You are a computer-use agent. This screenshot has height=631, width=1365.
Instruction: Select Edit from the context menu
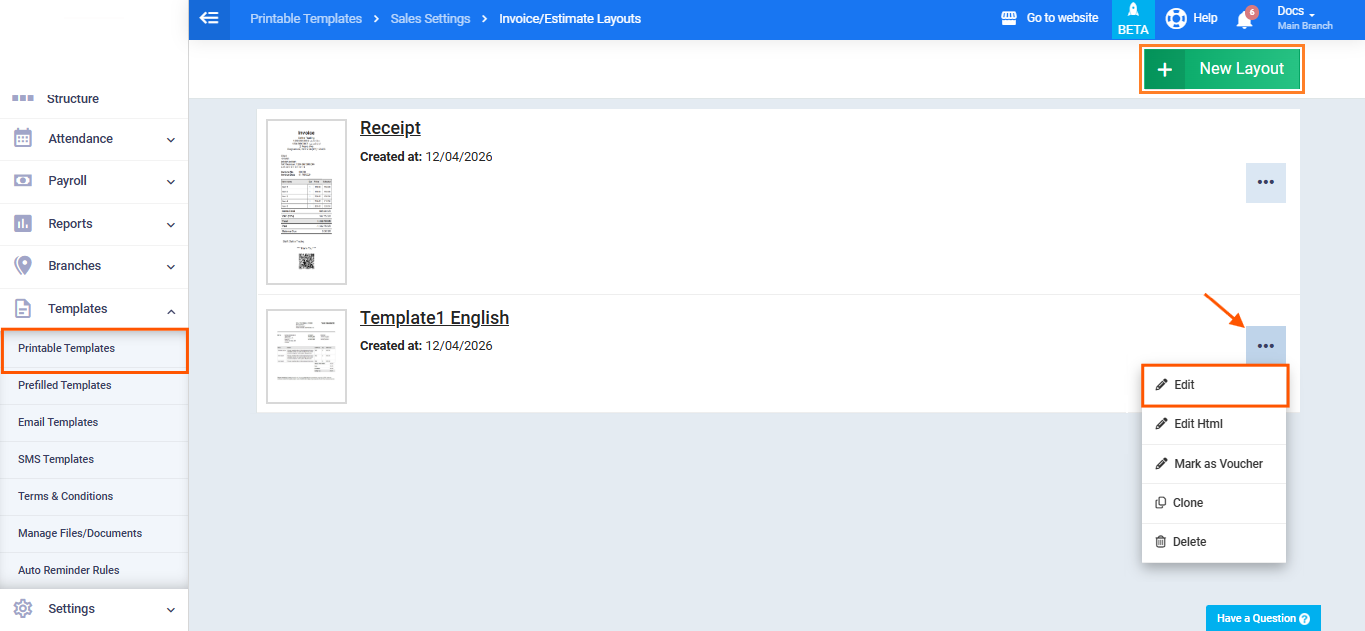[1214, 385]
